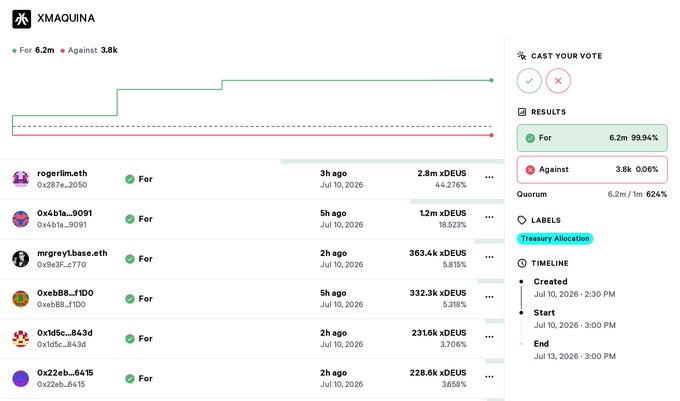Select the Against result bar 0.06%
Screen dimensions: 680x401
(x=592, y=170)
